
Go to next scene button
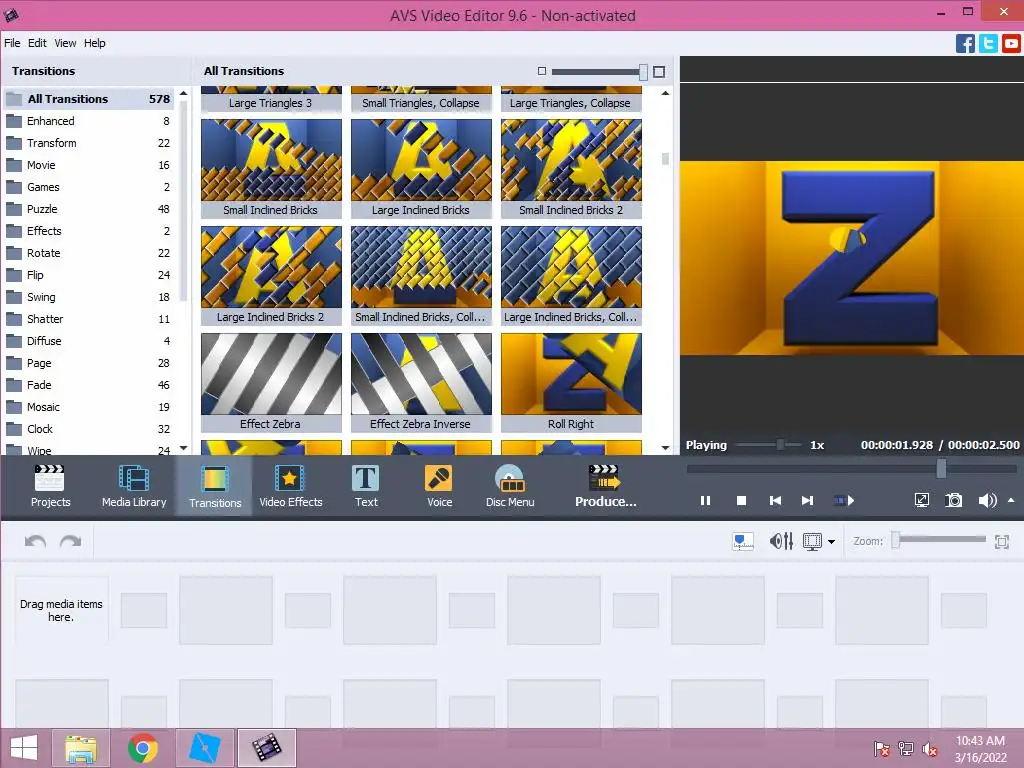(844, 501)
